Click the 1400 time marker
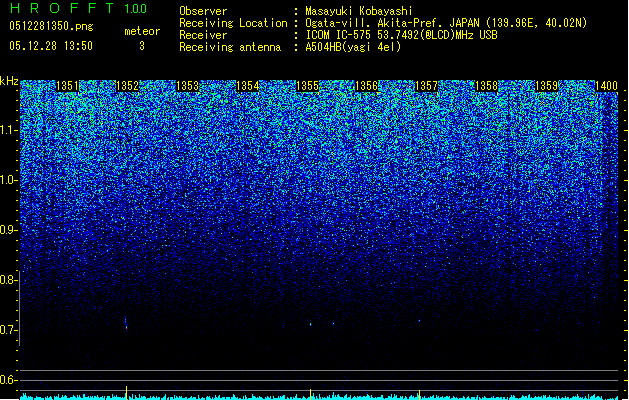This screenshot has height=400, width=629. pyautogui.click(x=606, y=86)
